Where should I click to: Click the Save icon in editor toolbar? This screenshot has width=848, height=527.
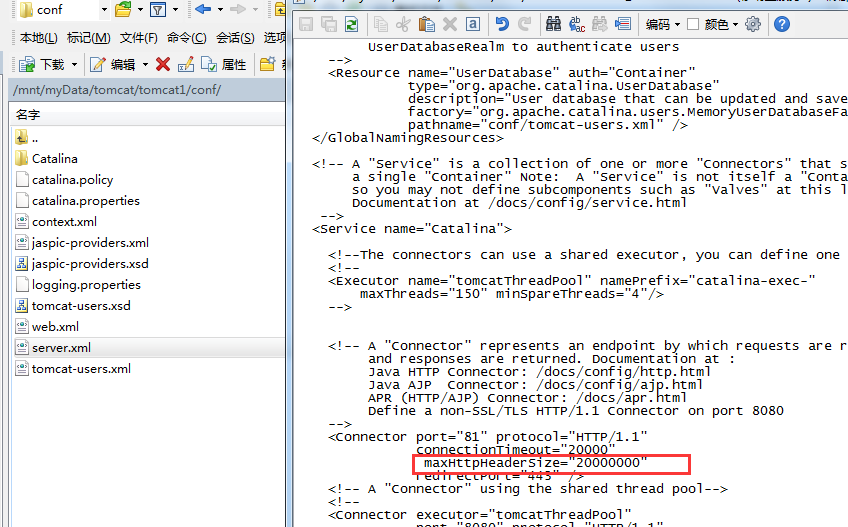(x=306, y=24)
